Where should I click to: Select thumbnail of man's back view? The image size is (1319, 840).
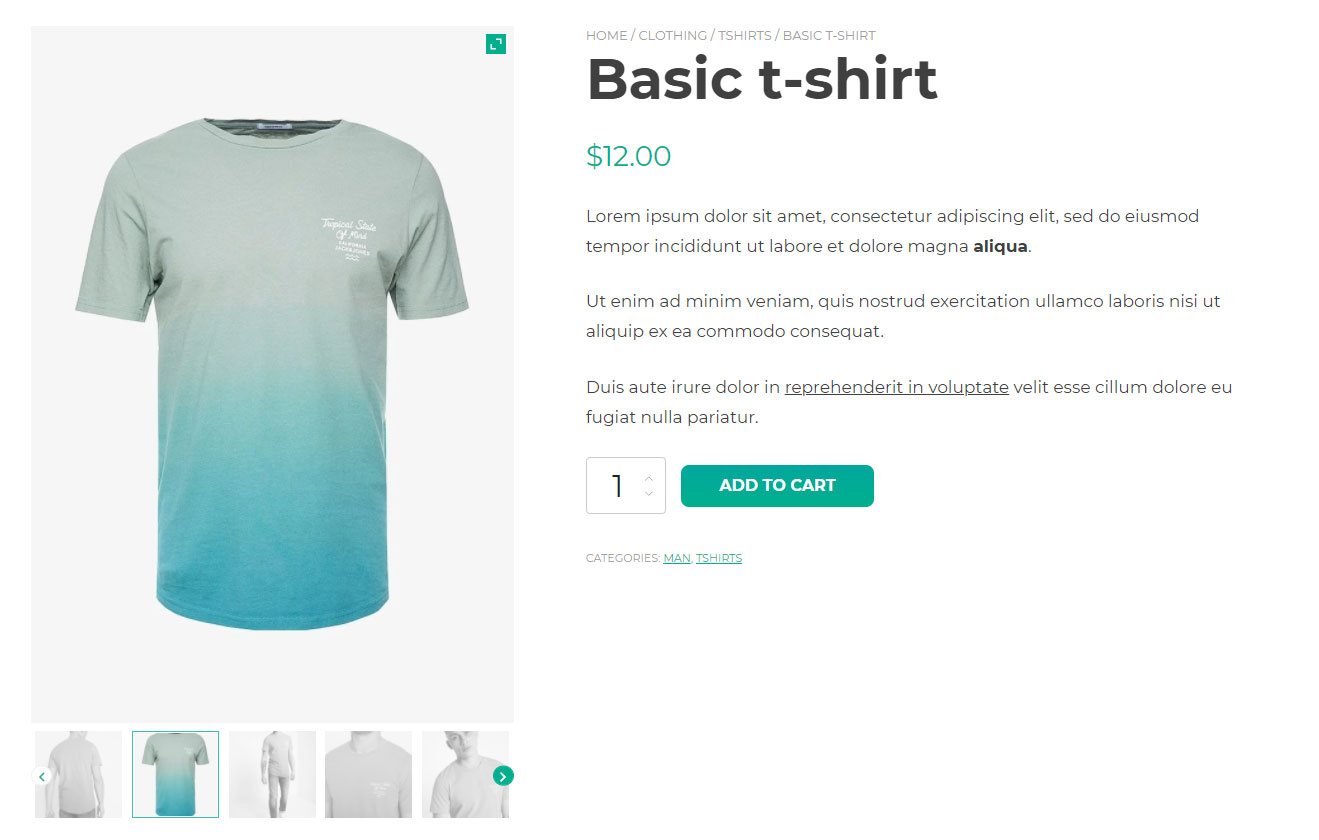pyautogui.click(x=78, y=775)
